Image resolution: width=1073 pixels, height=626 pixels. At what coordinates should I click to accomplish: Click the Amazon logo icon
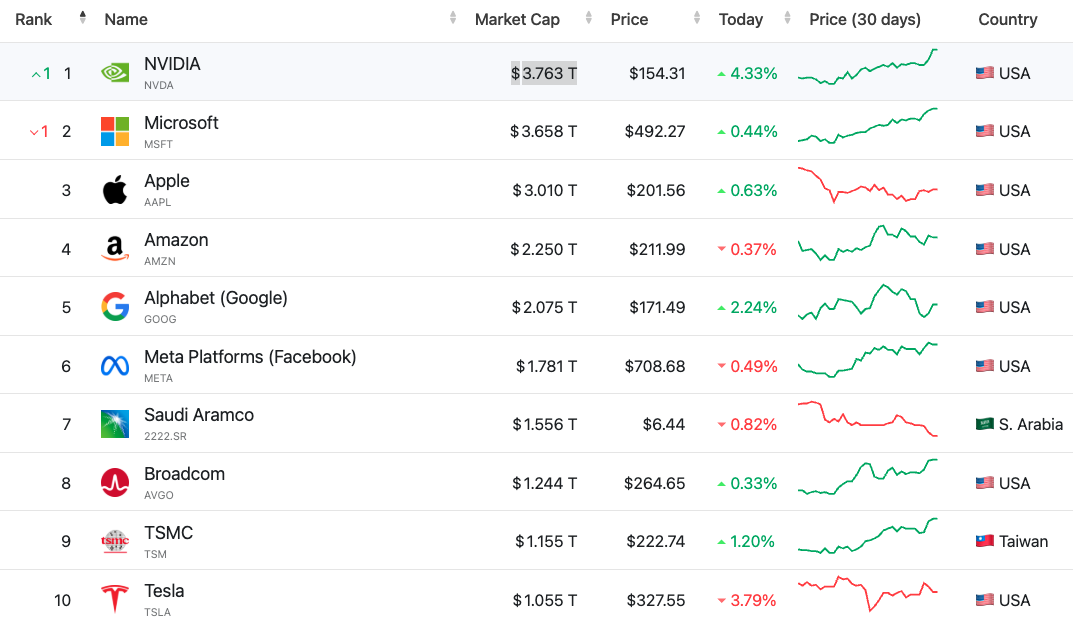point(115,248)
